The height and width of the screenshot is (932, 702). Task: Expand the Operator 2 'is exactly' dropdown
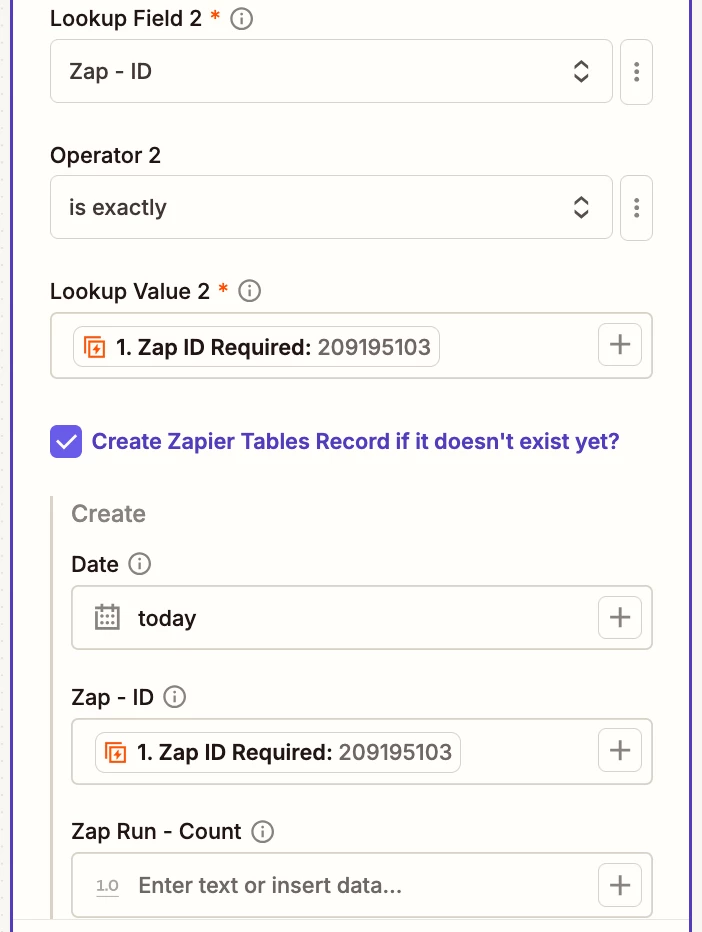pos(331,208)
